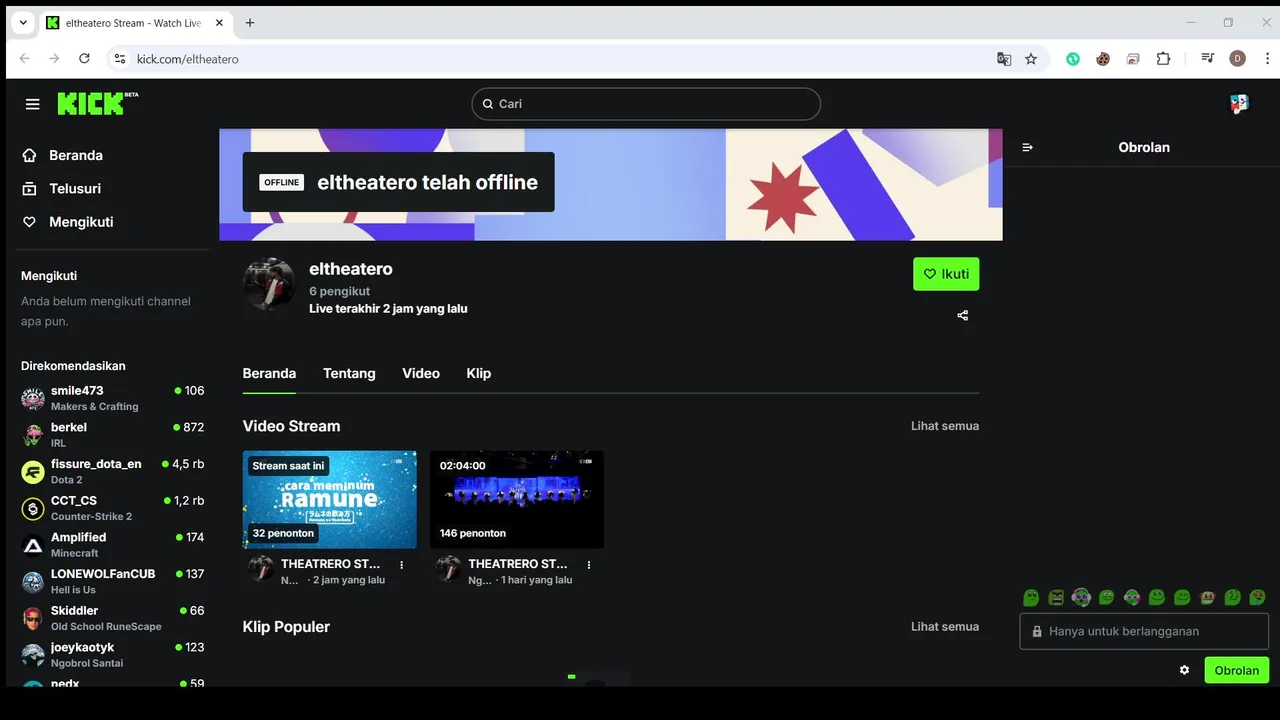Lihat semua for Video Stream
Image resolution: width=1280 pixels, height=720 pixels.
pyautogui.click(x=945, y=426)
